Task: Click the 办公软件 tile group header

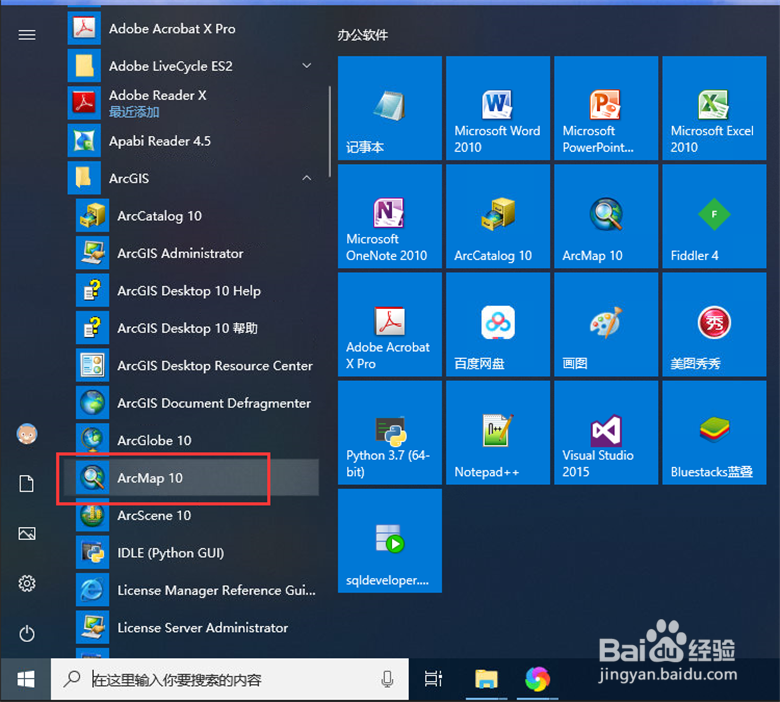Action: [363, 35]
